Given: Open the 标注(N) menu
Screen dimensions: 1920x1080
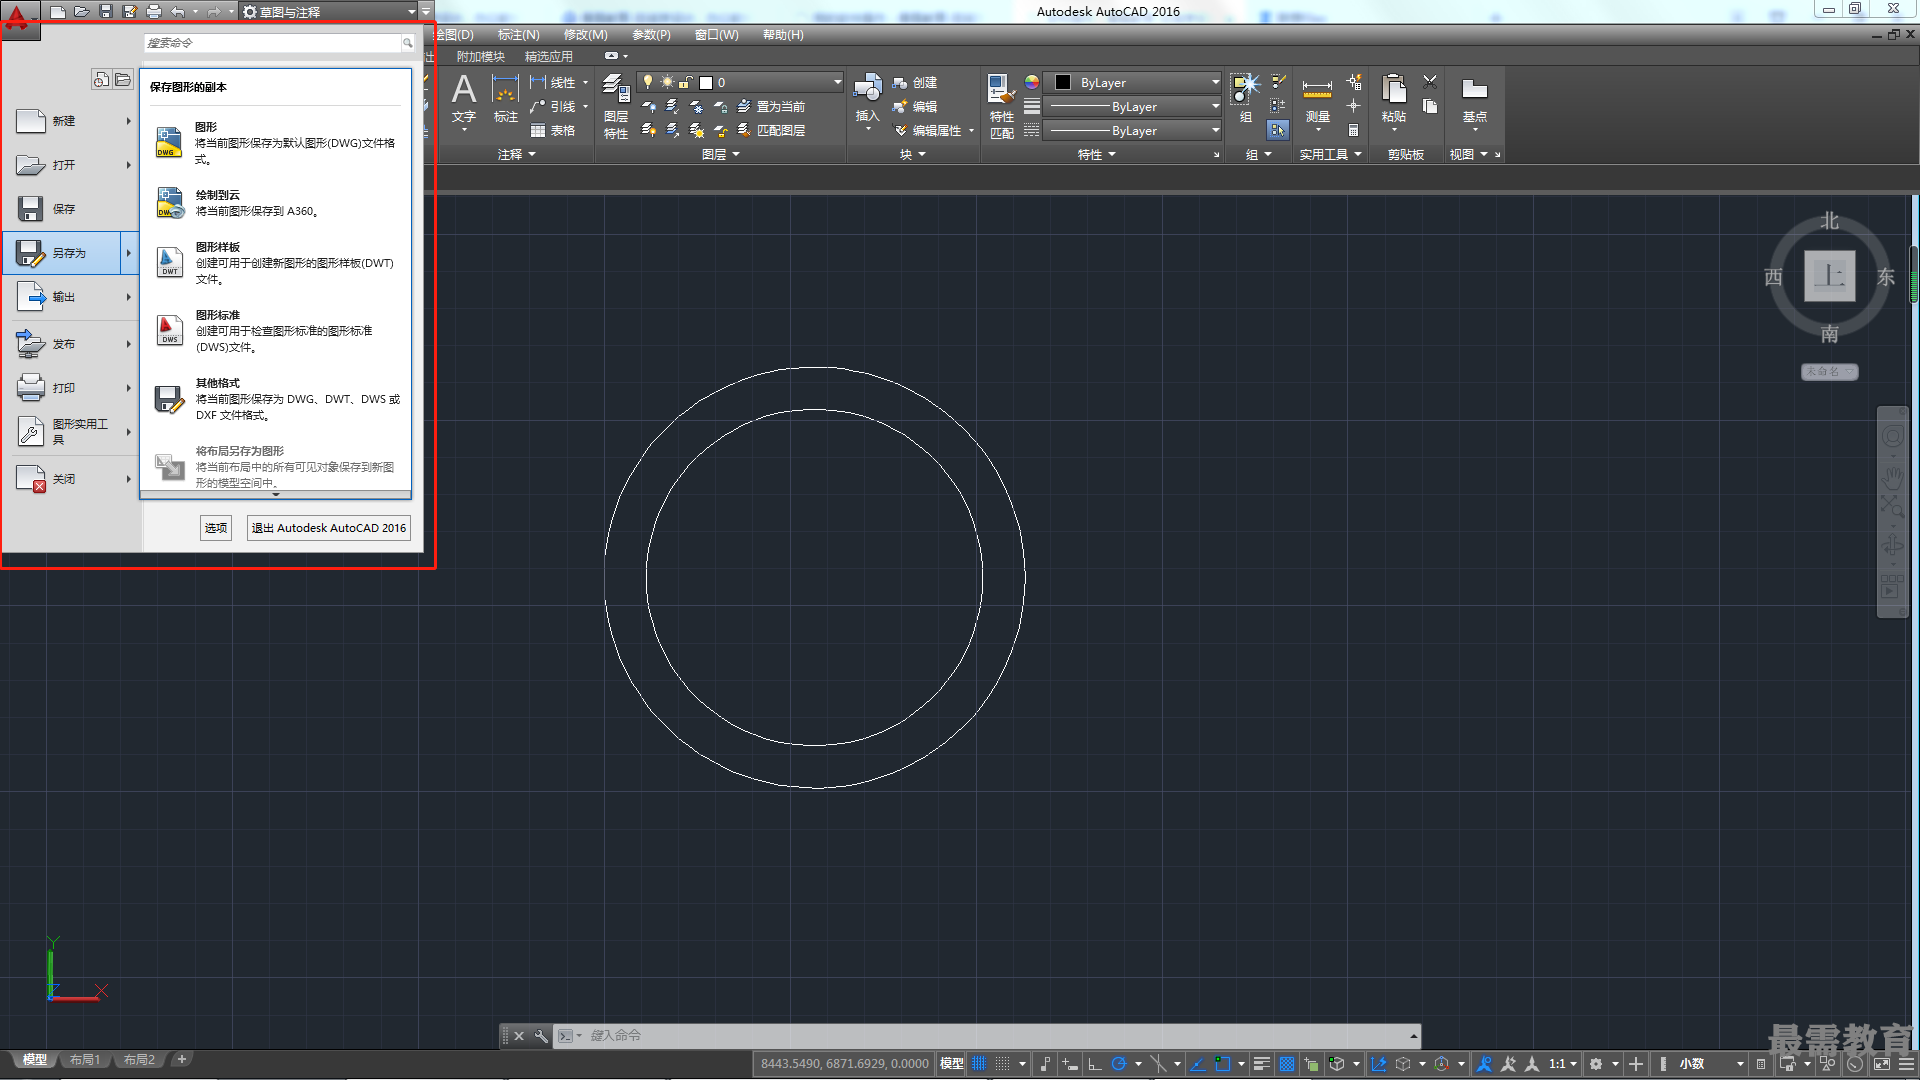Looking at the screenshot, I should point(518,35).
